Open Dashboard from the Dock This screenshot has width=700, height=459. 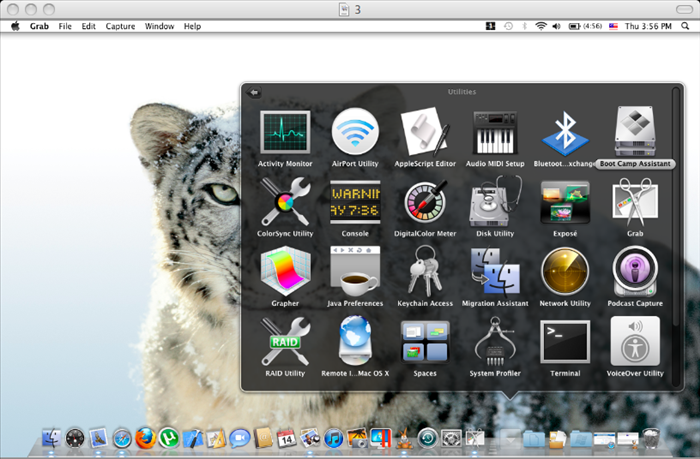tap(75, 438)
